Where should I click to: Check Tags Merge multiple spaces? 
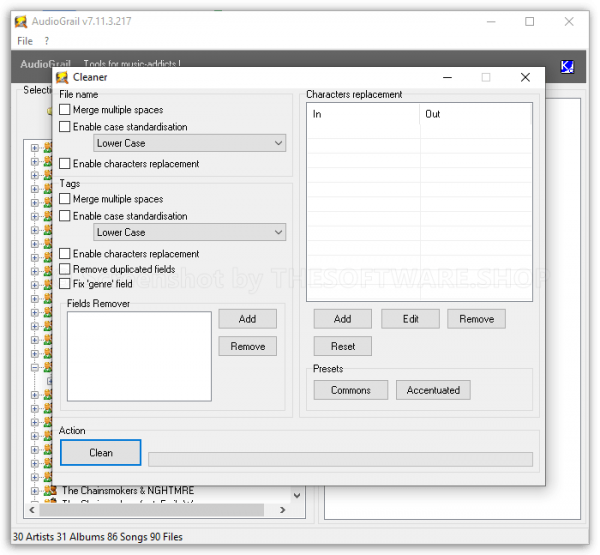click(65, 199)
